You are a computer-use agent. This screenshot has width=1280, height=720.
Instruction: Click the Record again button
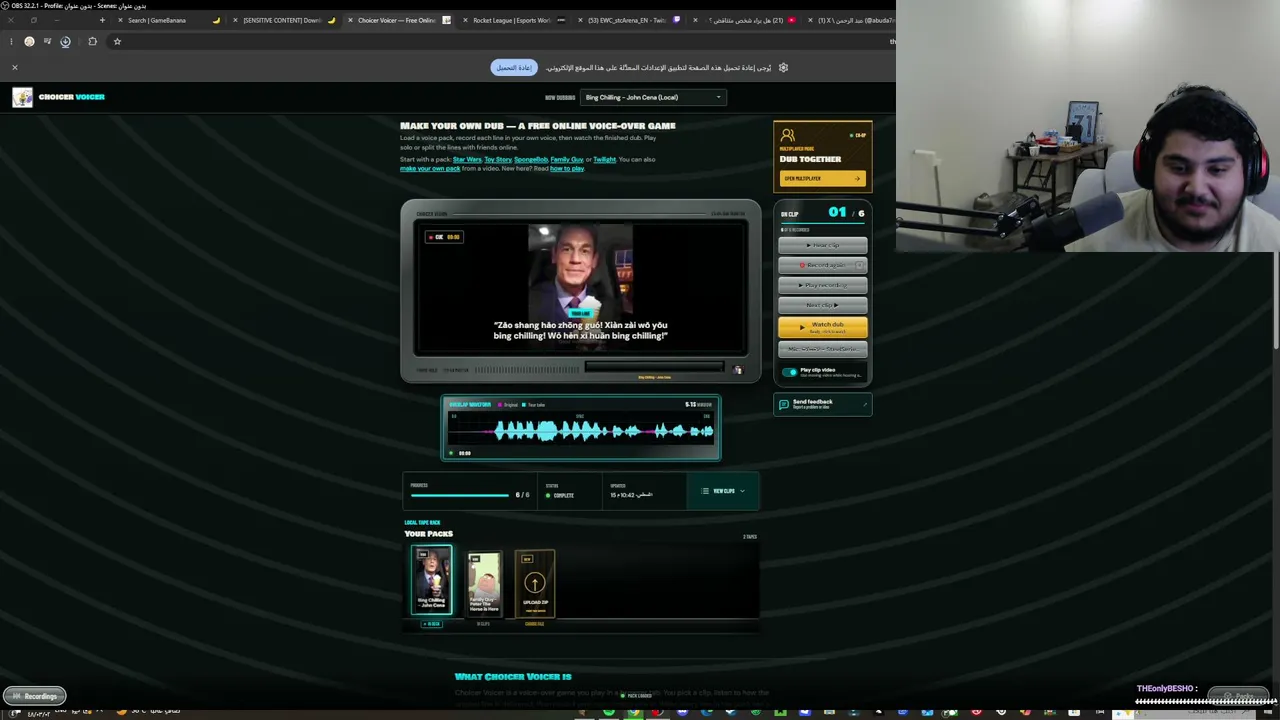[823, 265]
